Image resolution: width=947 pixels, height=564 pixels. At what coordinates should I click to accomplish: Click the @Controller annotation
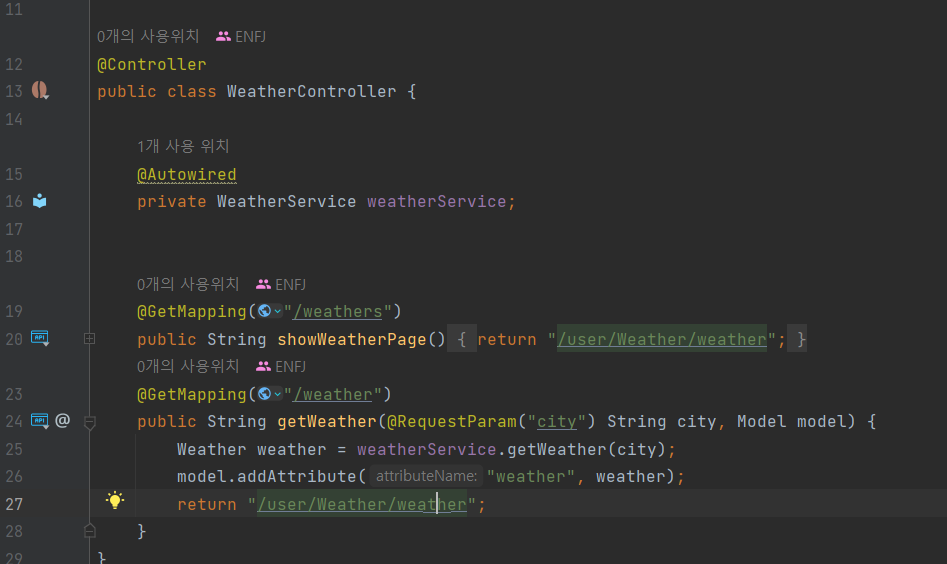coord(152,64)
